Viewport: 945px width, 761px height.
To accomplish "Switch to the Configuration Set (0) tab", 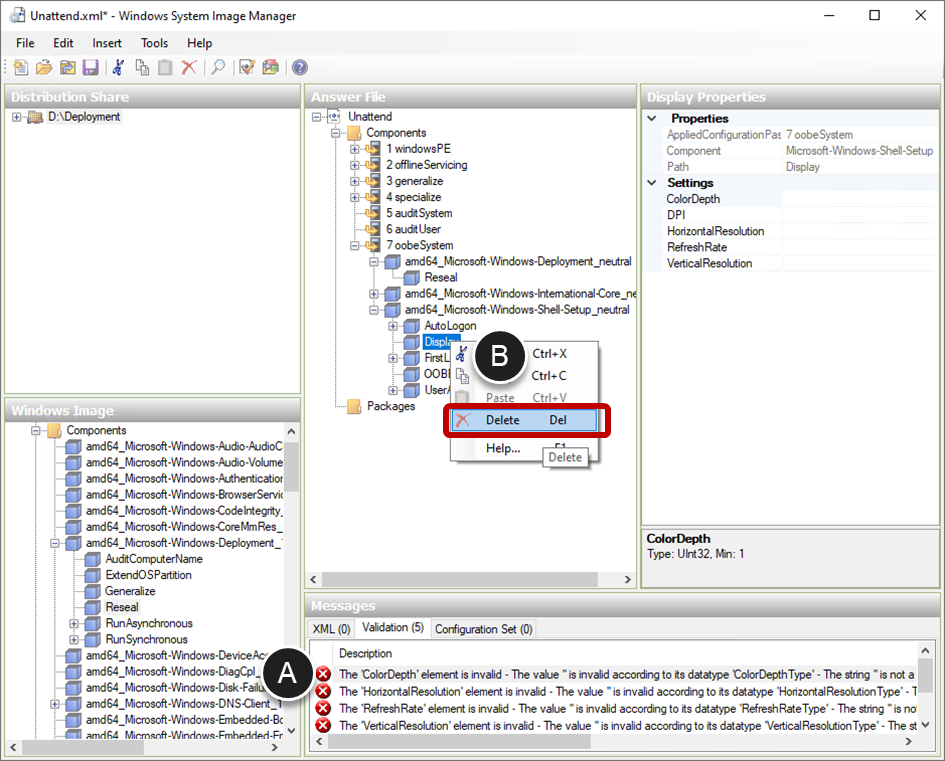I will pyautogui.click(x=484, y=629).
